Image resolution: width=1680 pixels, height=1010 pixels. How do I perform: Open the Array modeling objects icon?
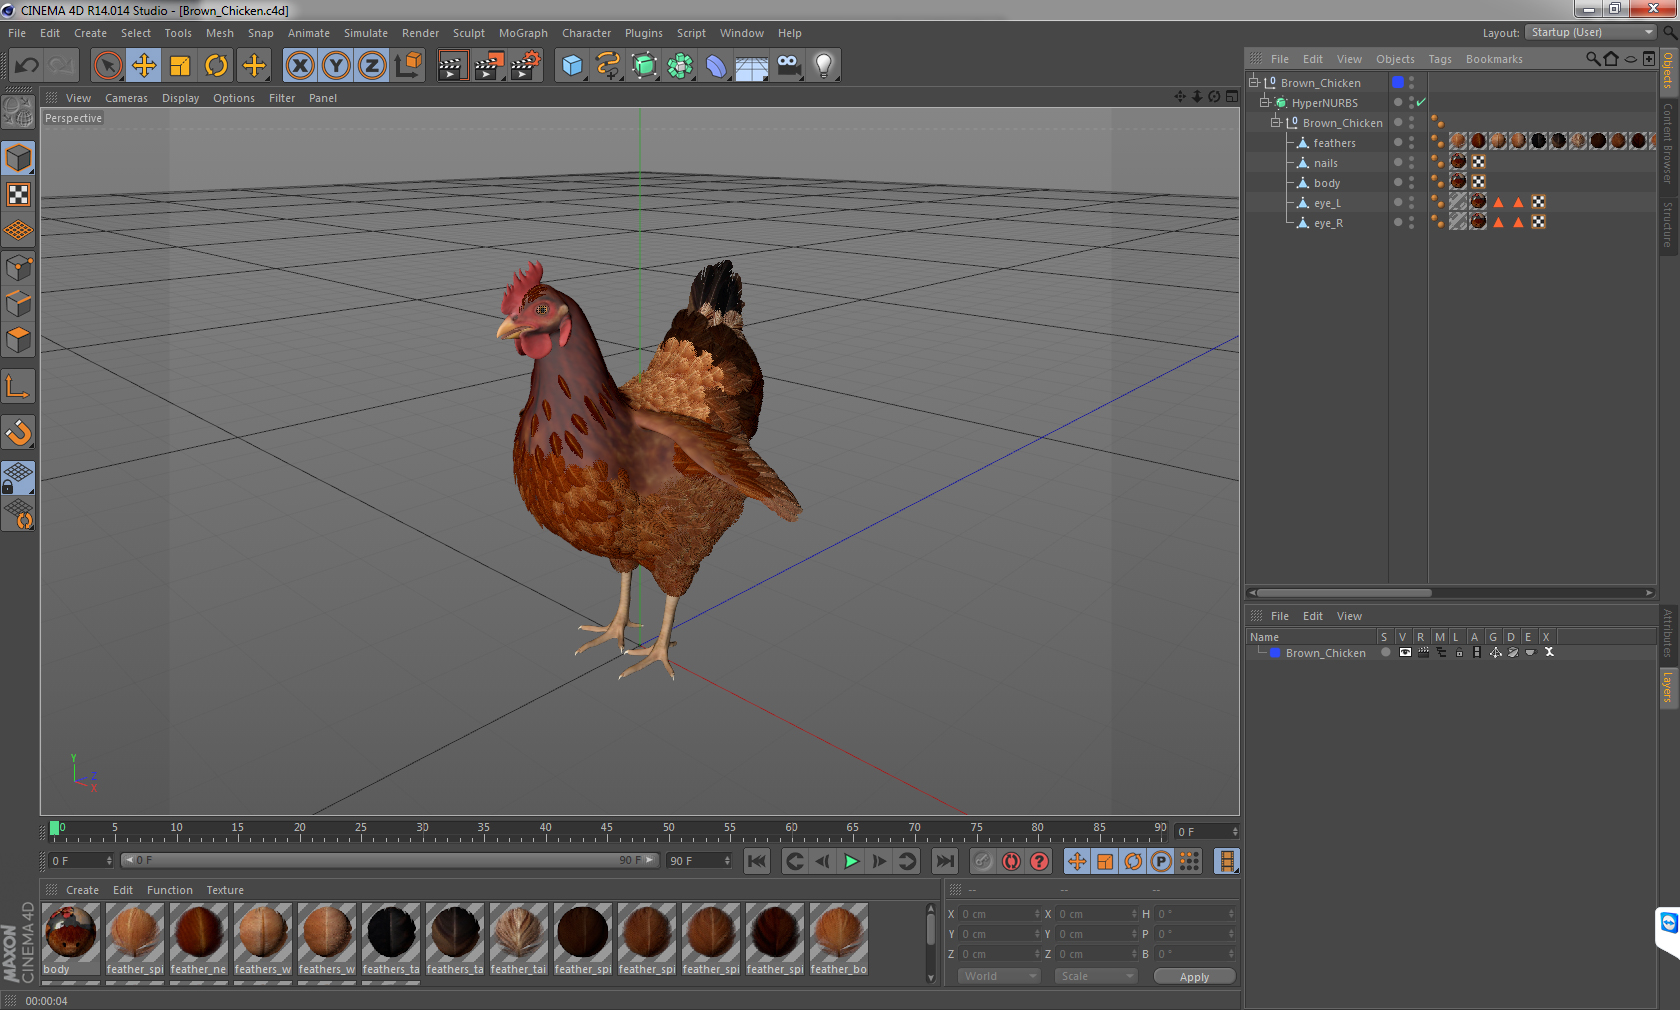680,66
